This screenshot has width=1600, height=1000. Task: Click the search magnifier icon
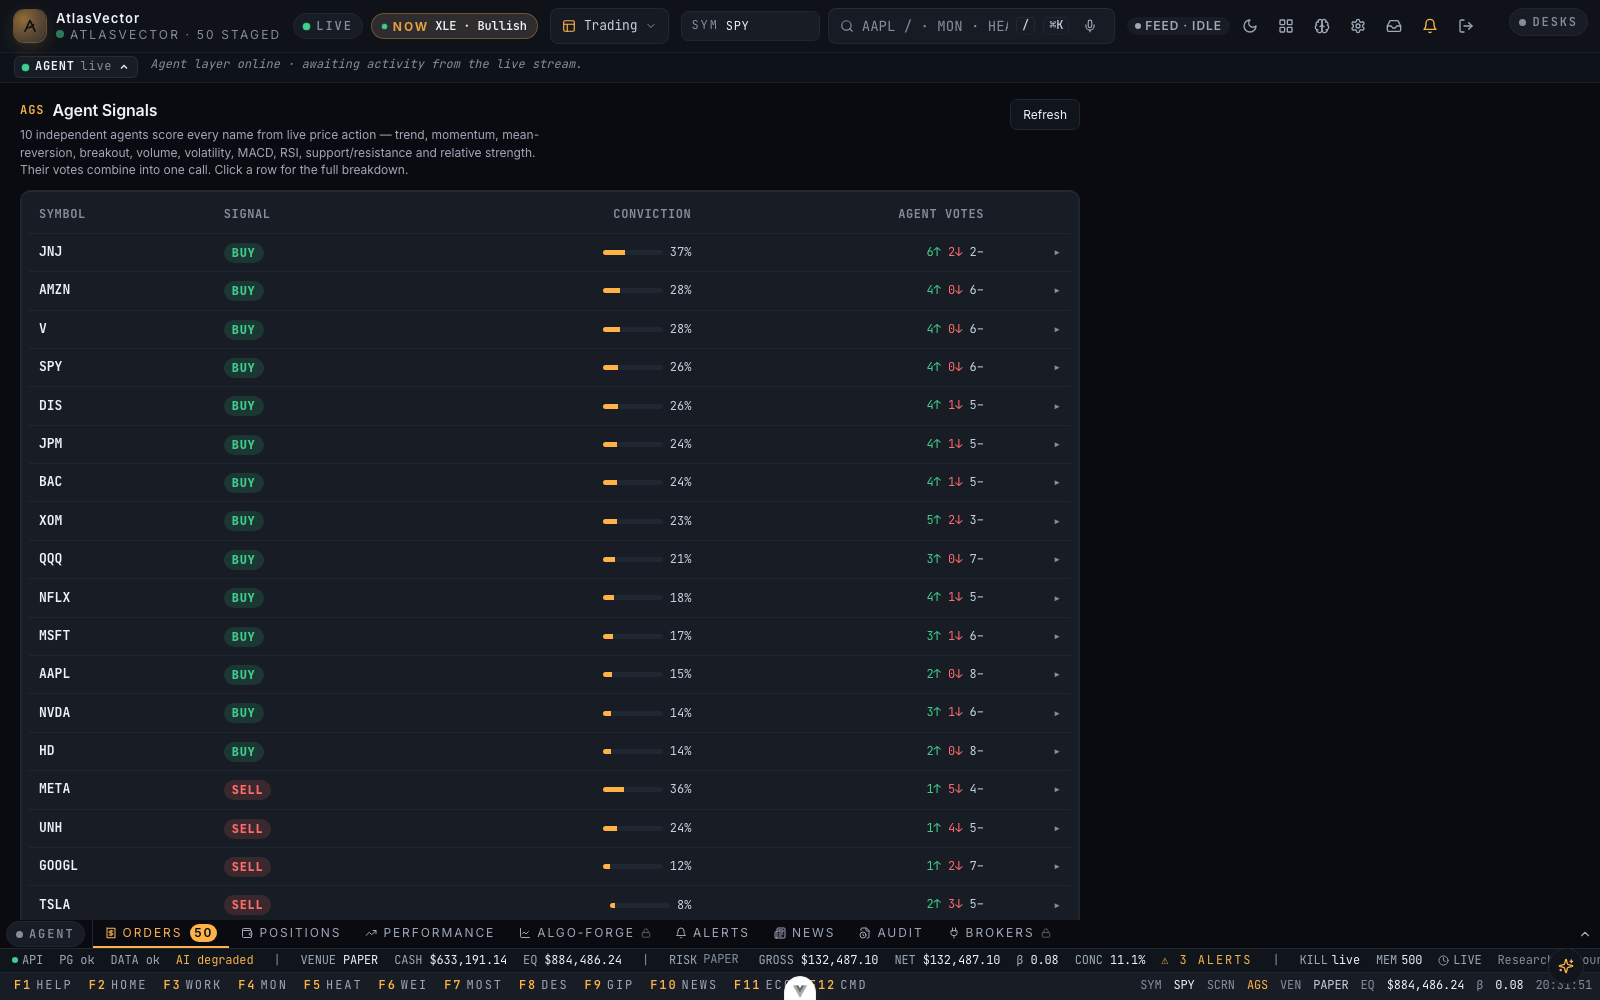click(x=847, y=26)
